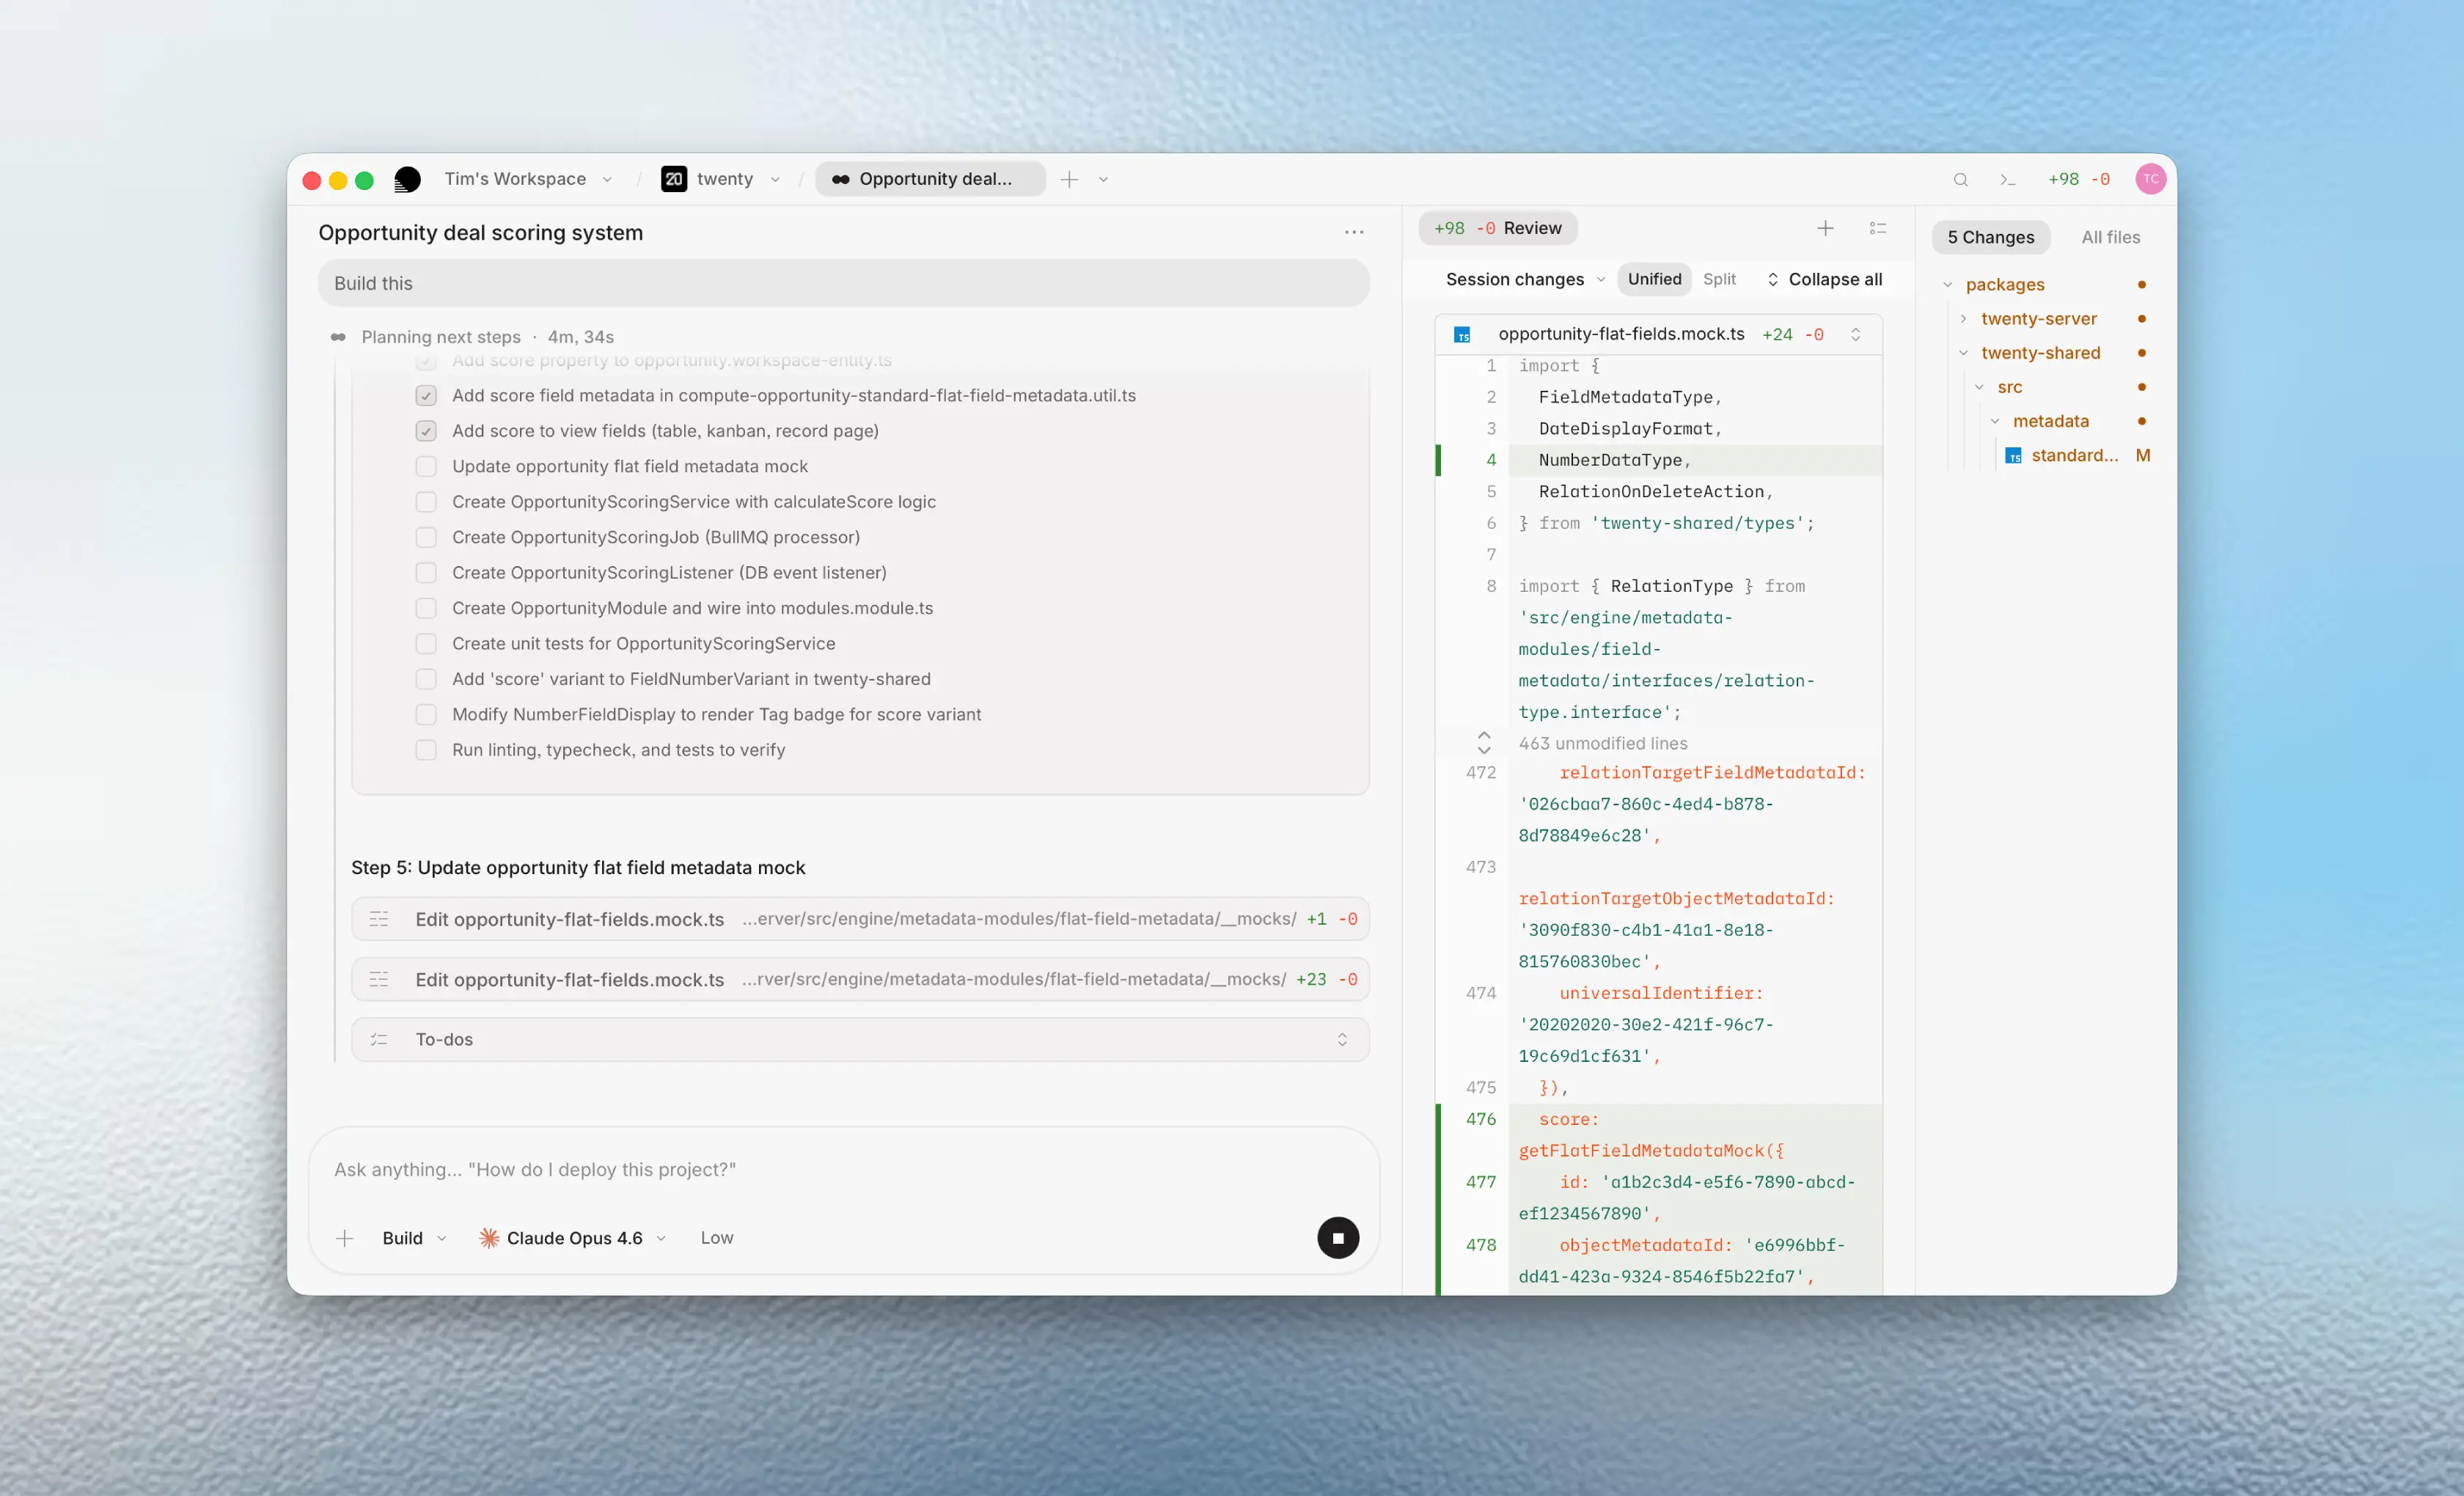Screen dimensions: 2464x1496
Task: Click the plus icon in the message input bar
Action: (x=344, y=1237)
